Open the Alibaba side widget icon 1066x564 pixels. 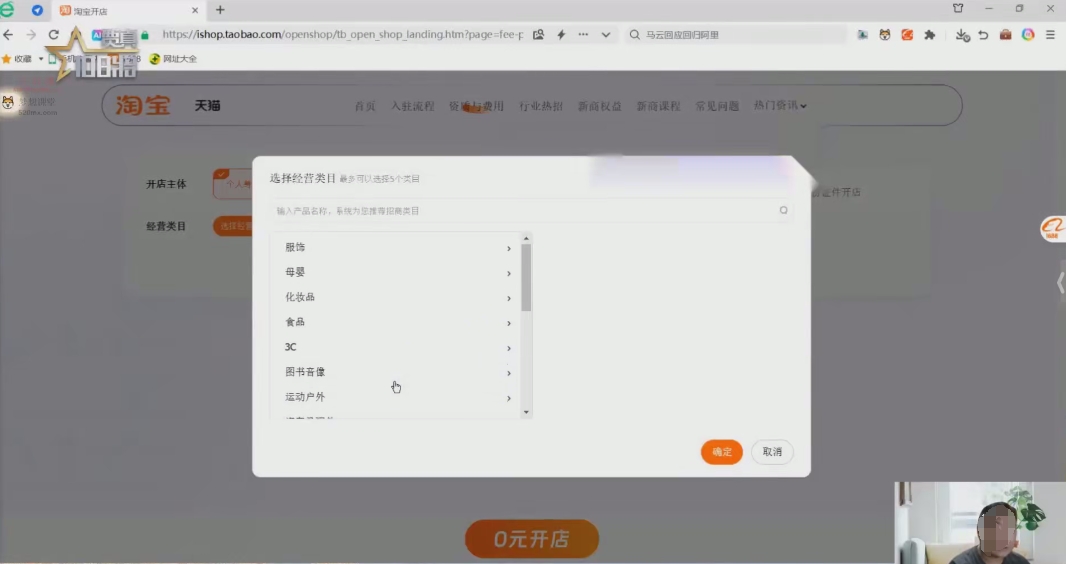pos(1053,228)
